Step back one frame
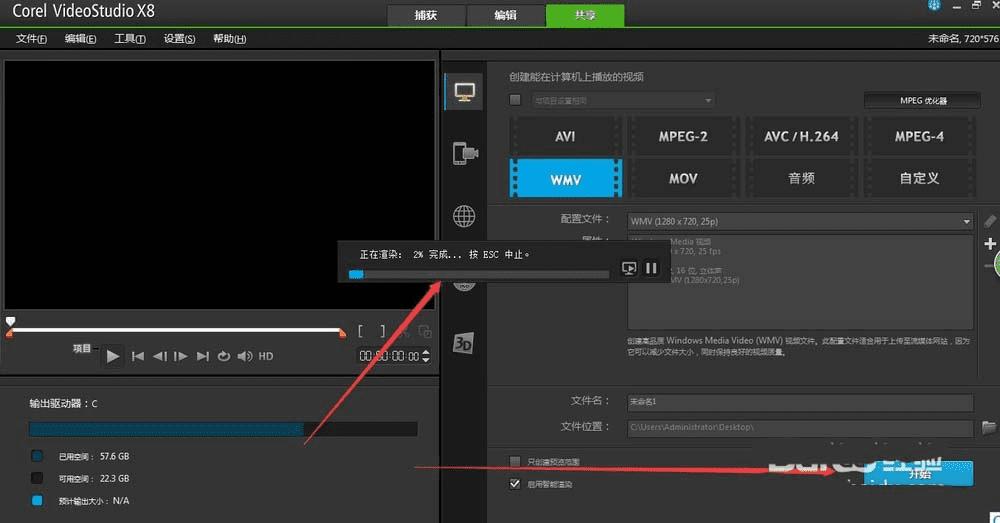Image resolution: width=1000 pixels, height=523 pixels. (x=159, y=356)
